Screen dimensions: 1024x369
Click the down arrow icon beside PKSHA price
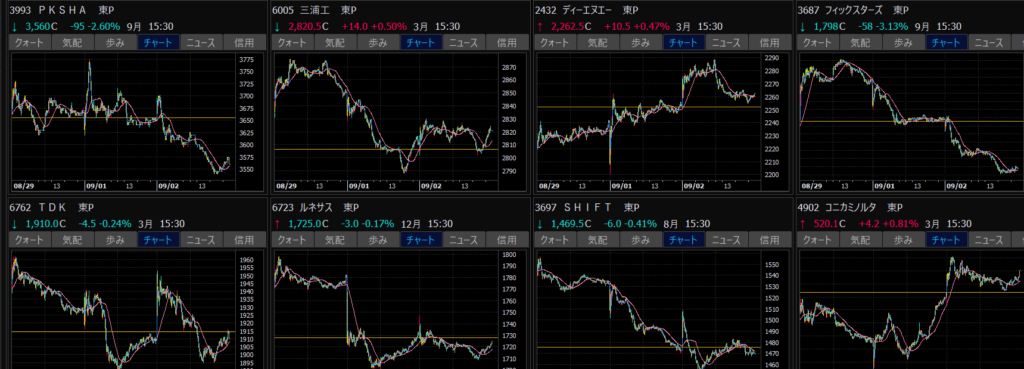coord(14,27)
